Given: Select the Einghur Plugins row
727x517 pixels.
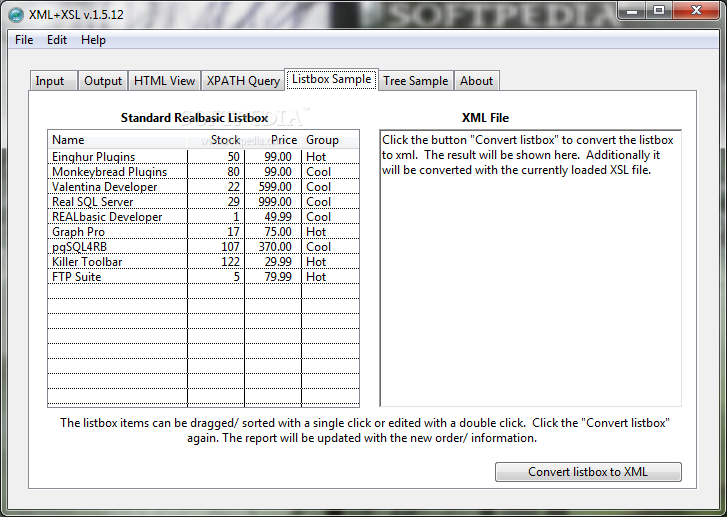Looking at the screenshot, I should click(x=204, y=157).
